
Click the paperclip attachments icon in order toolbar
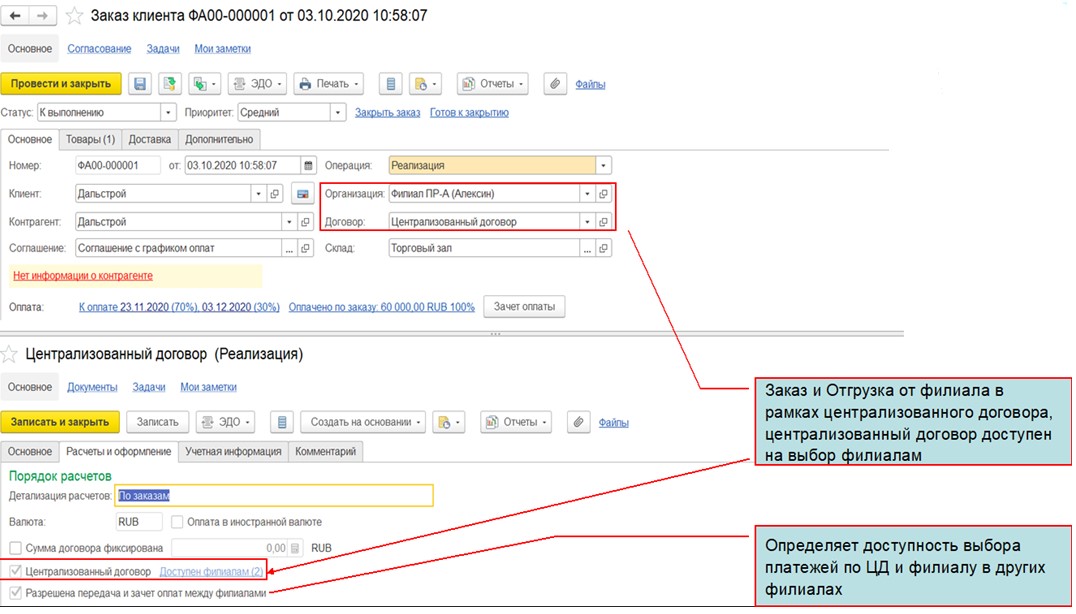tap(555, 84)
